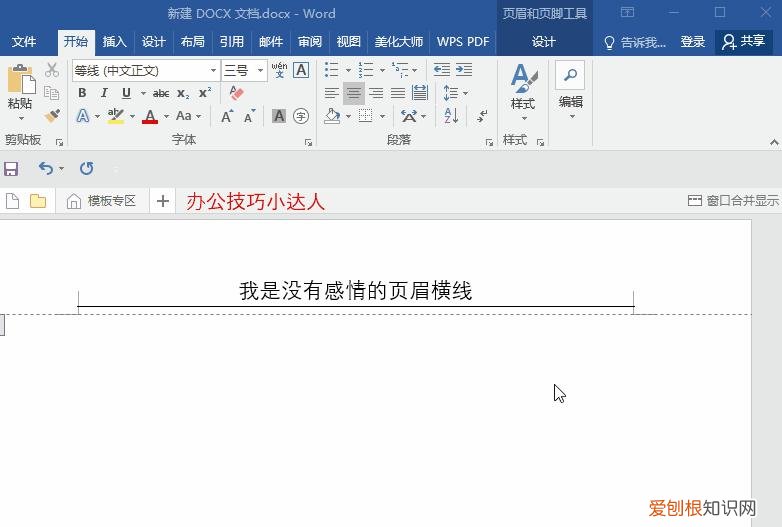Open the Change Case Aa menu

click(x=188, y=116)
